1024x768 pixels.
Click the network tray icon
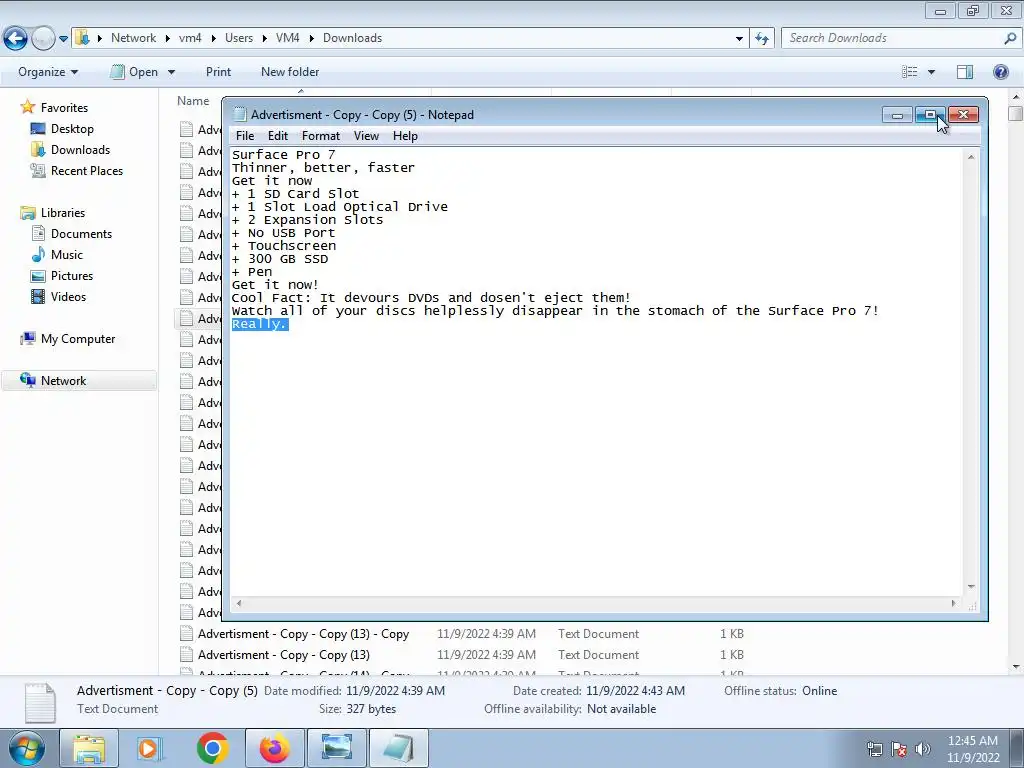(x=874, y=749)
